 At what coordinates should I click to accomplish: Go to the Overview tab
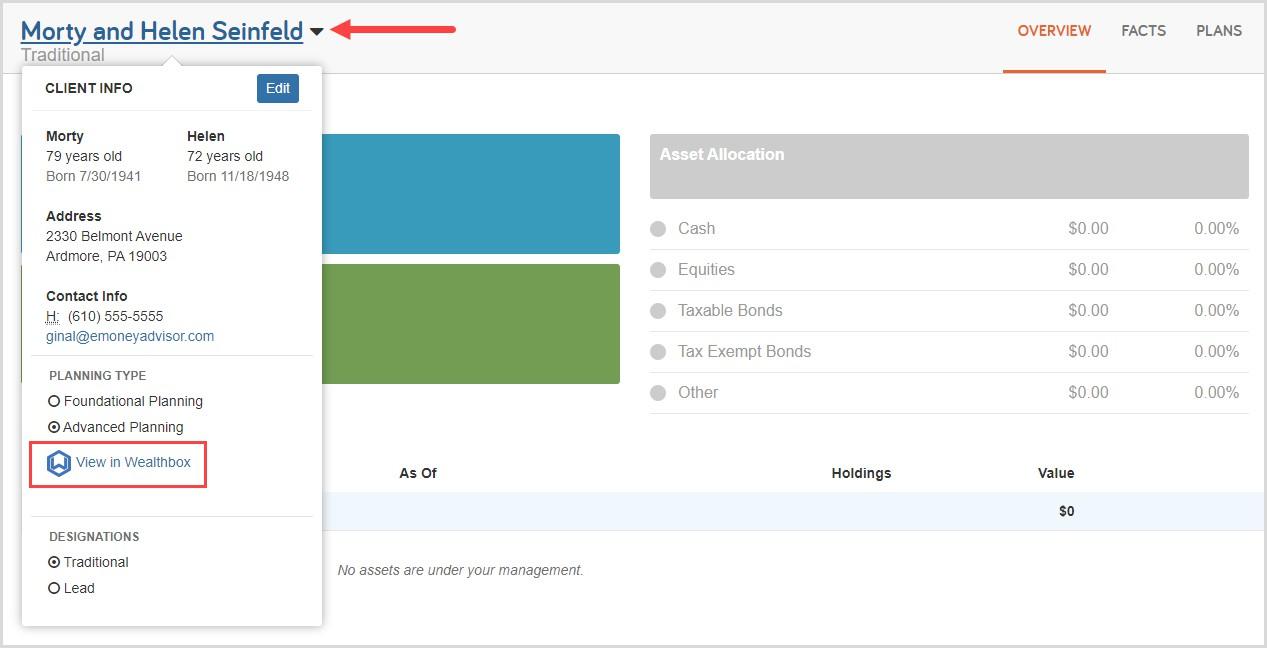point(1054,31)
